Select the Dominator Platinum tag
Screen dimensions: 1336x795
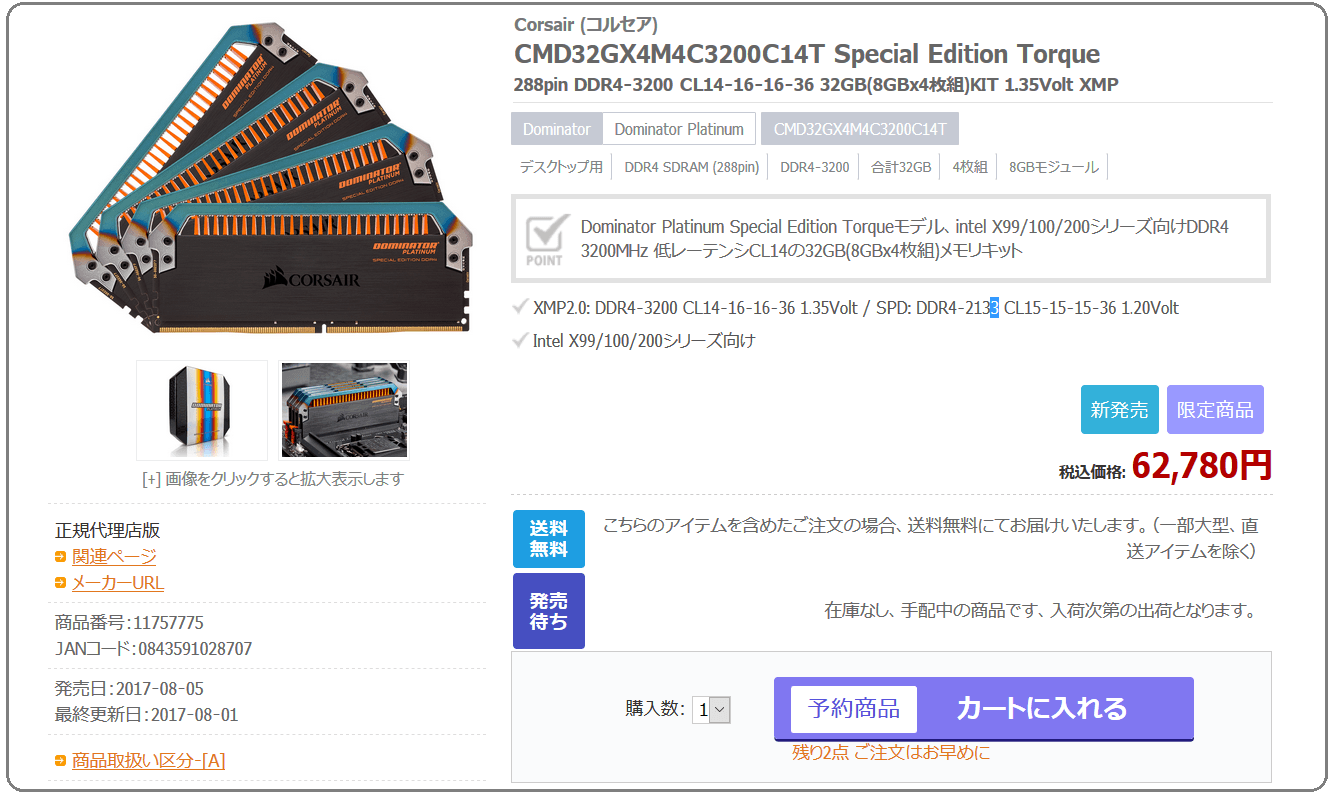[x=679, y=129]
